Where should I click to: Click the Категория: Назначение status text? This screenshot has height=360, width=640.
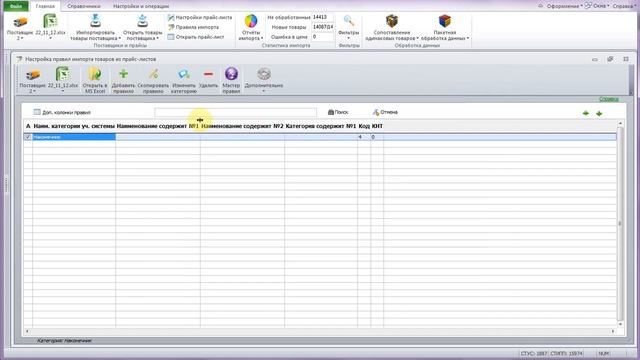pos(64,340)
